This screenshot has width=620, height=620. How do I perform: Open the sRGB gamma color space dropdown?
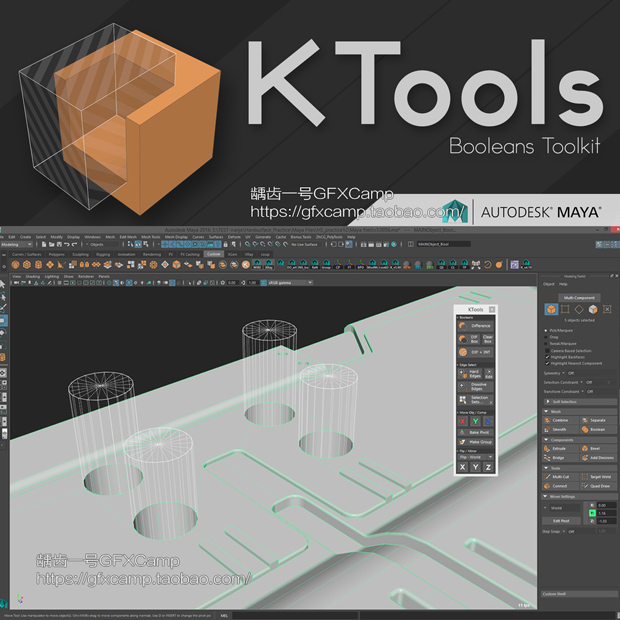click(x=290, y=283)
